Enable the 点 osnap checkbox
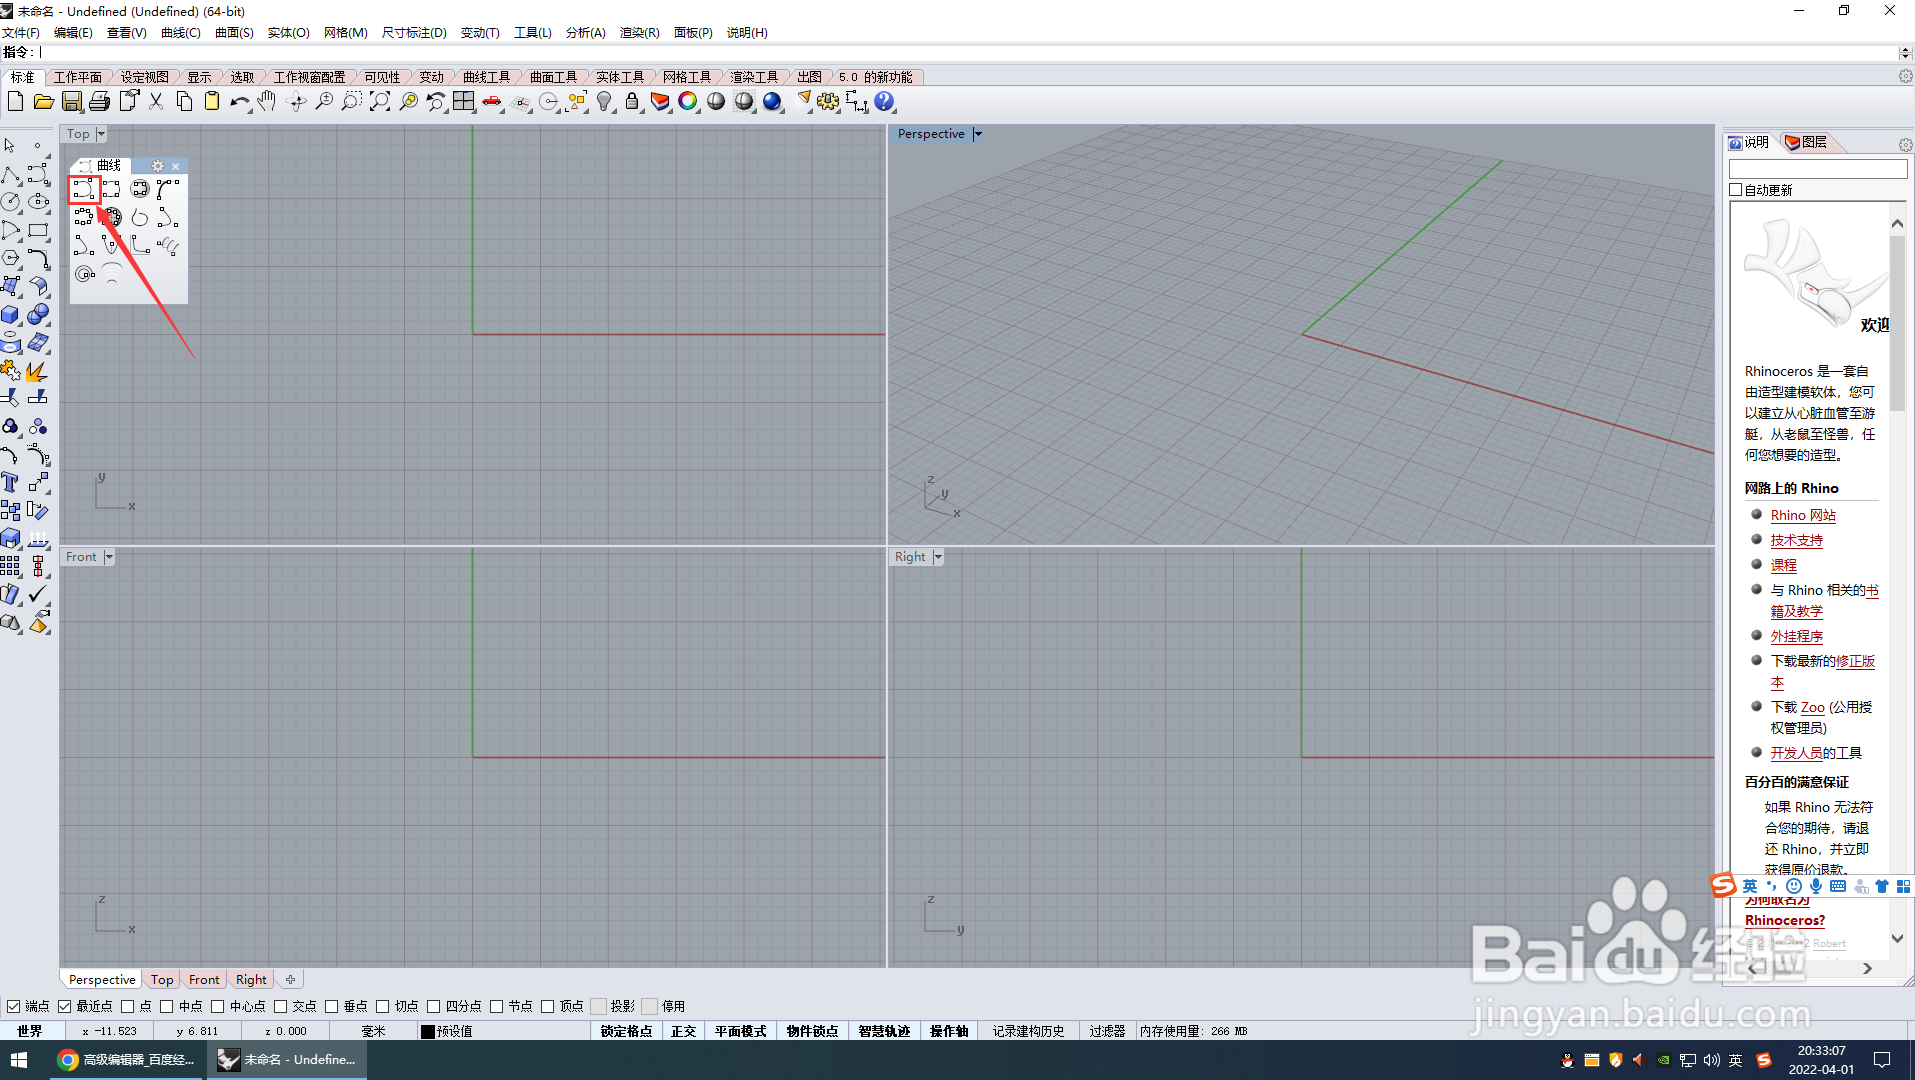 128,1006
